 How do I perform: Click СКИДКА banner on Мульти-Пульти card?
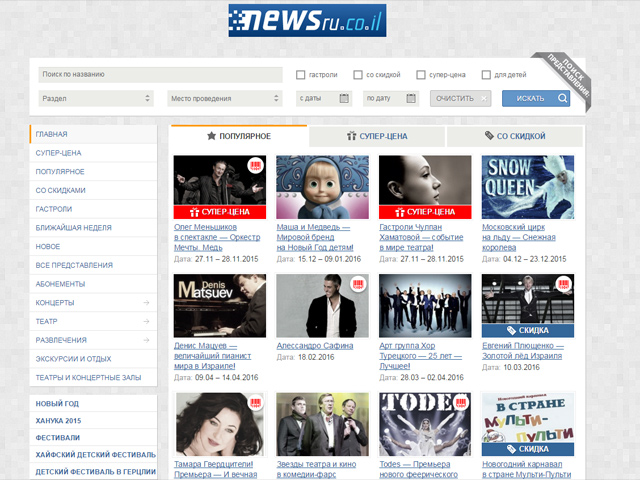(528, 449)
